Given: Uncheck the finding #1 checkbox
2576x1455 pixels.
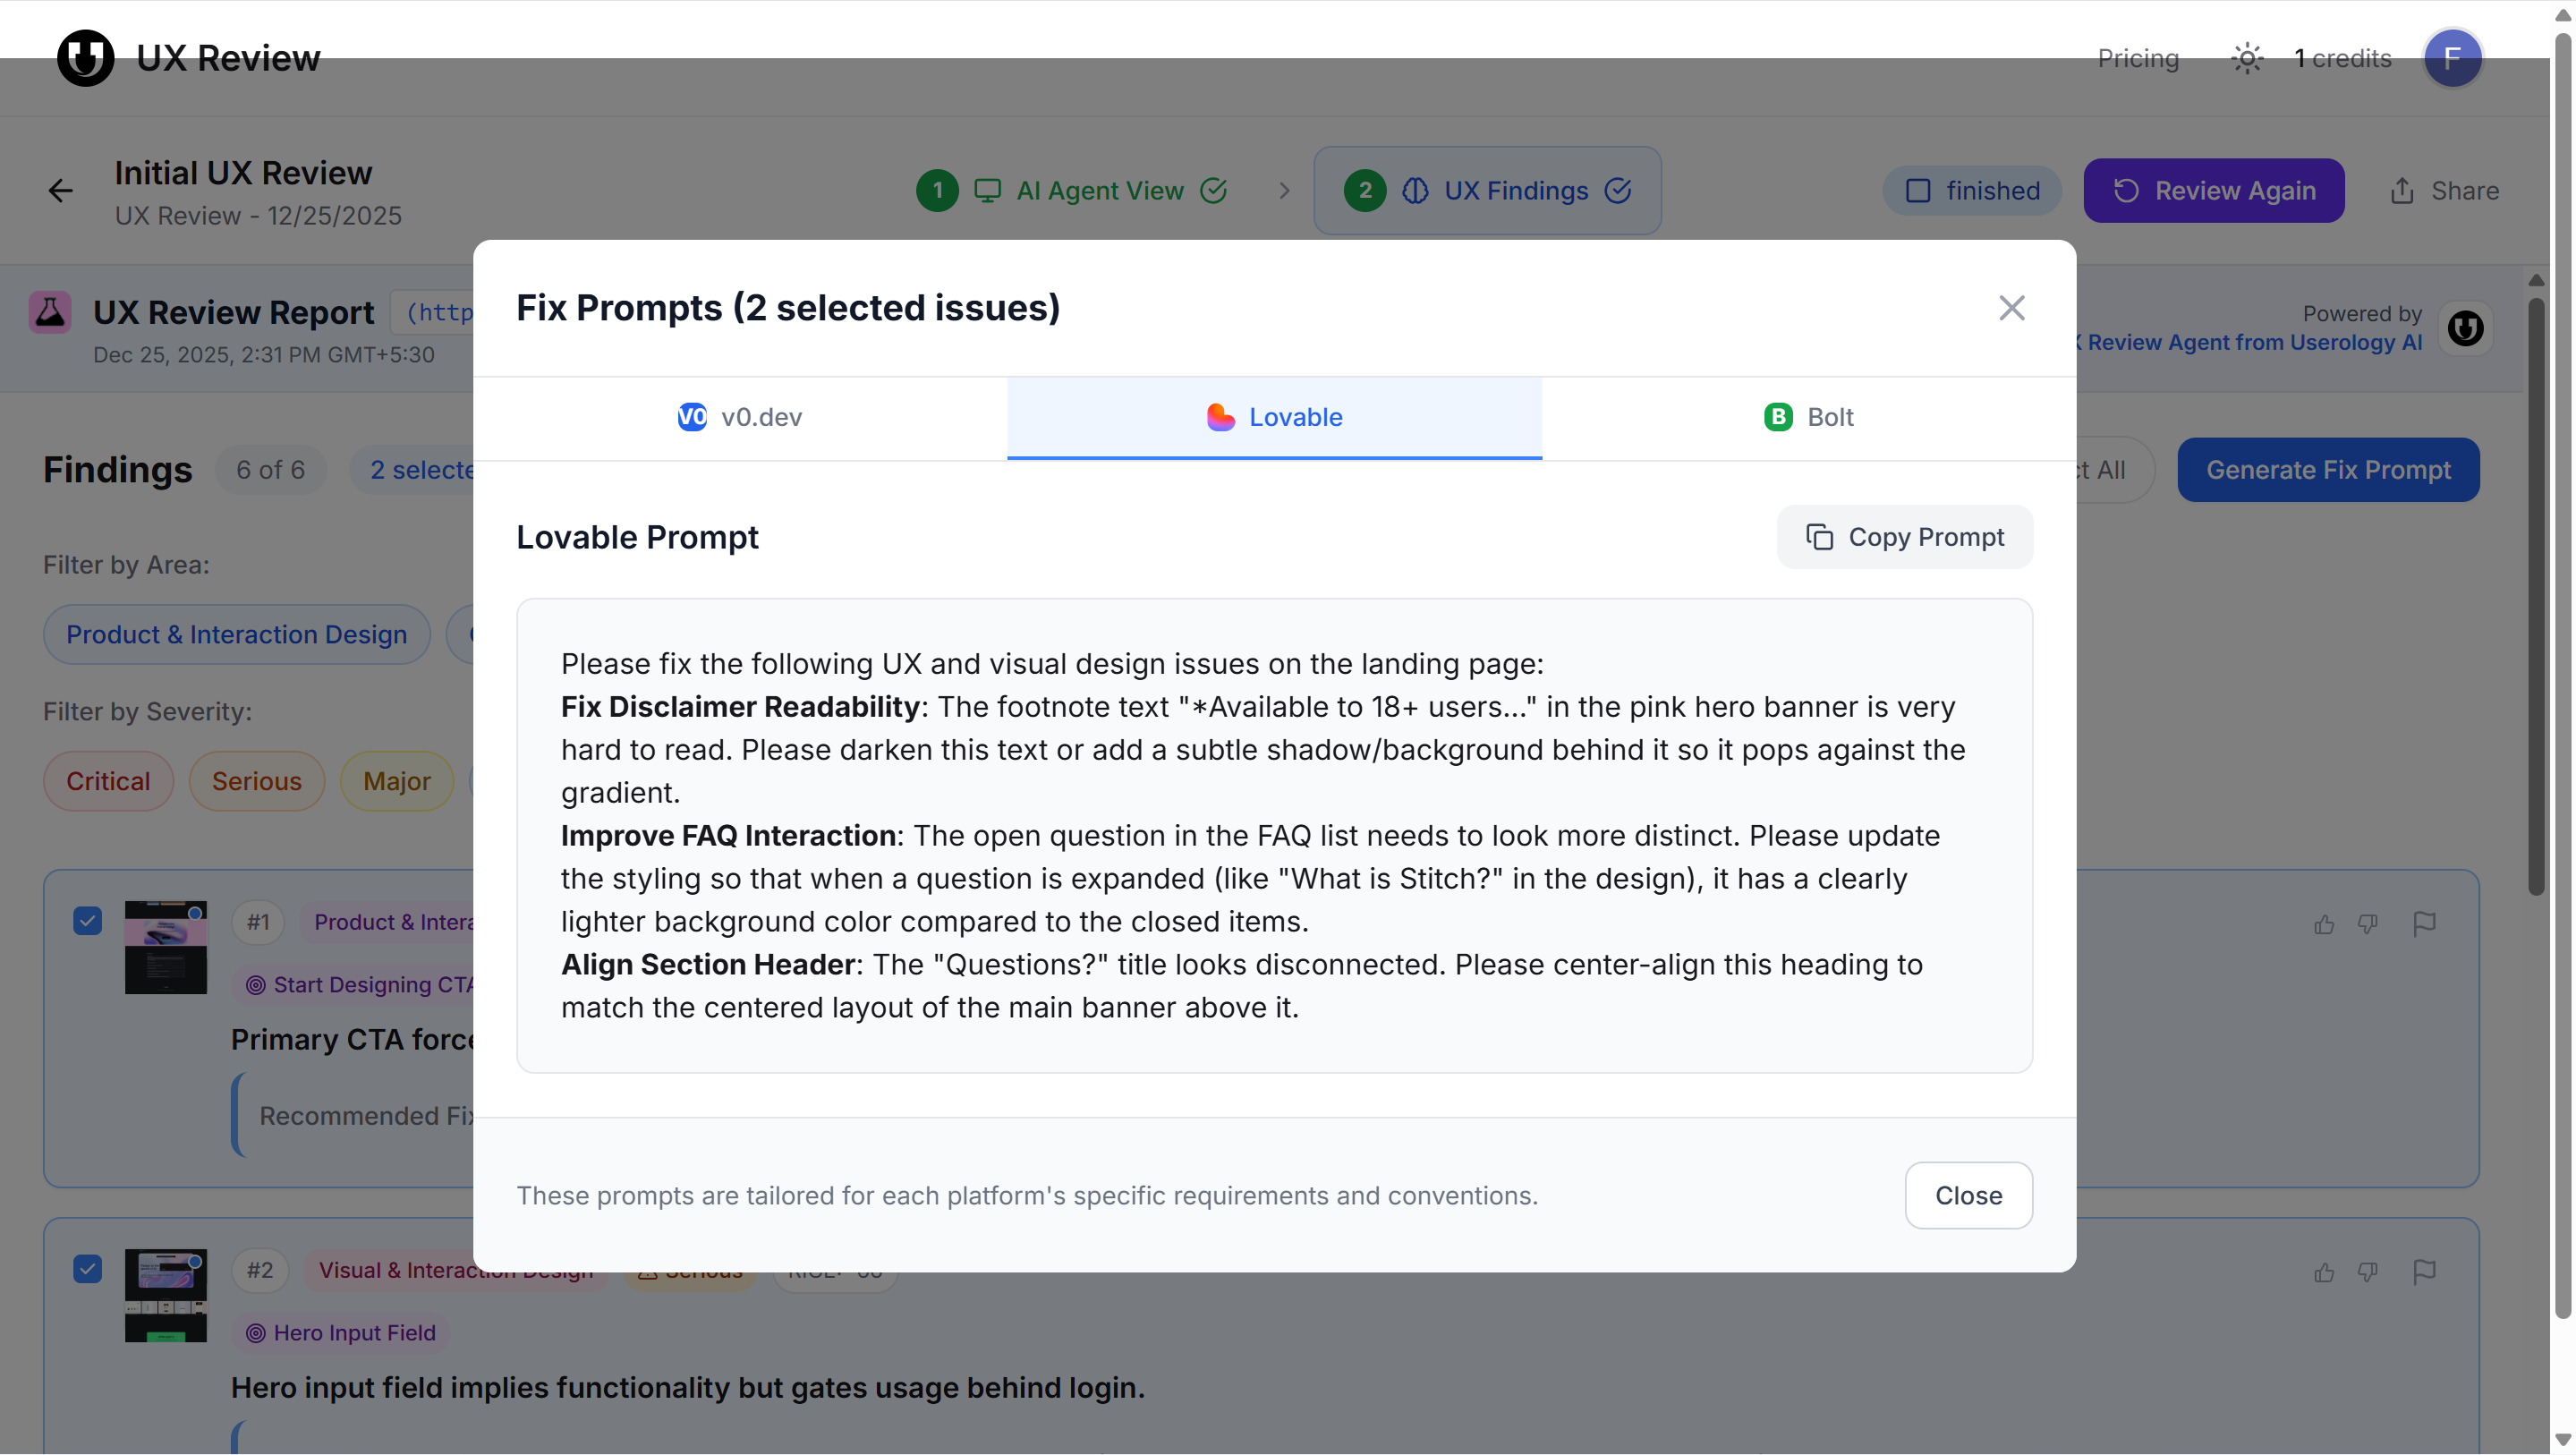Looking at the screenshot, I should click(x=88, y=921).
